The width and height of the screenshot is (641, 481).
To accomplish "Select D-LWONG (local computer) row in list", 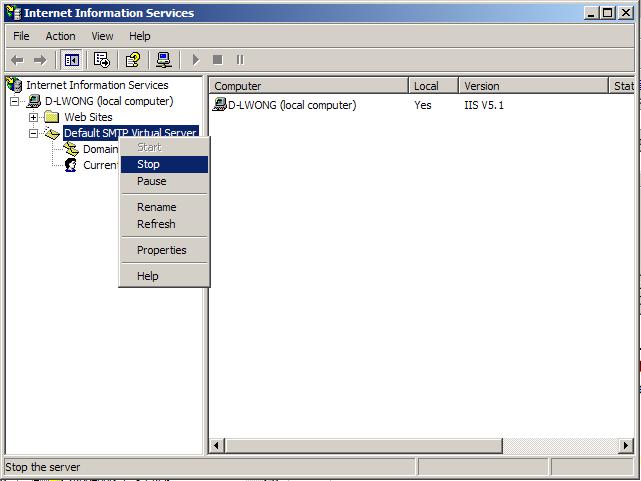I will (292, 105).
